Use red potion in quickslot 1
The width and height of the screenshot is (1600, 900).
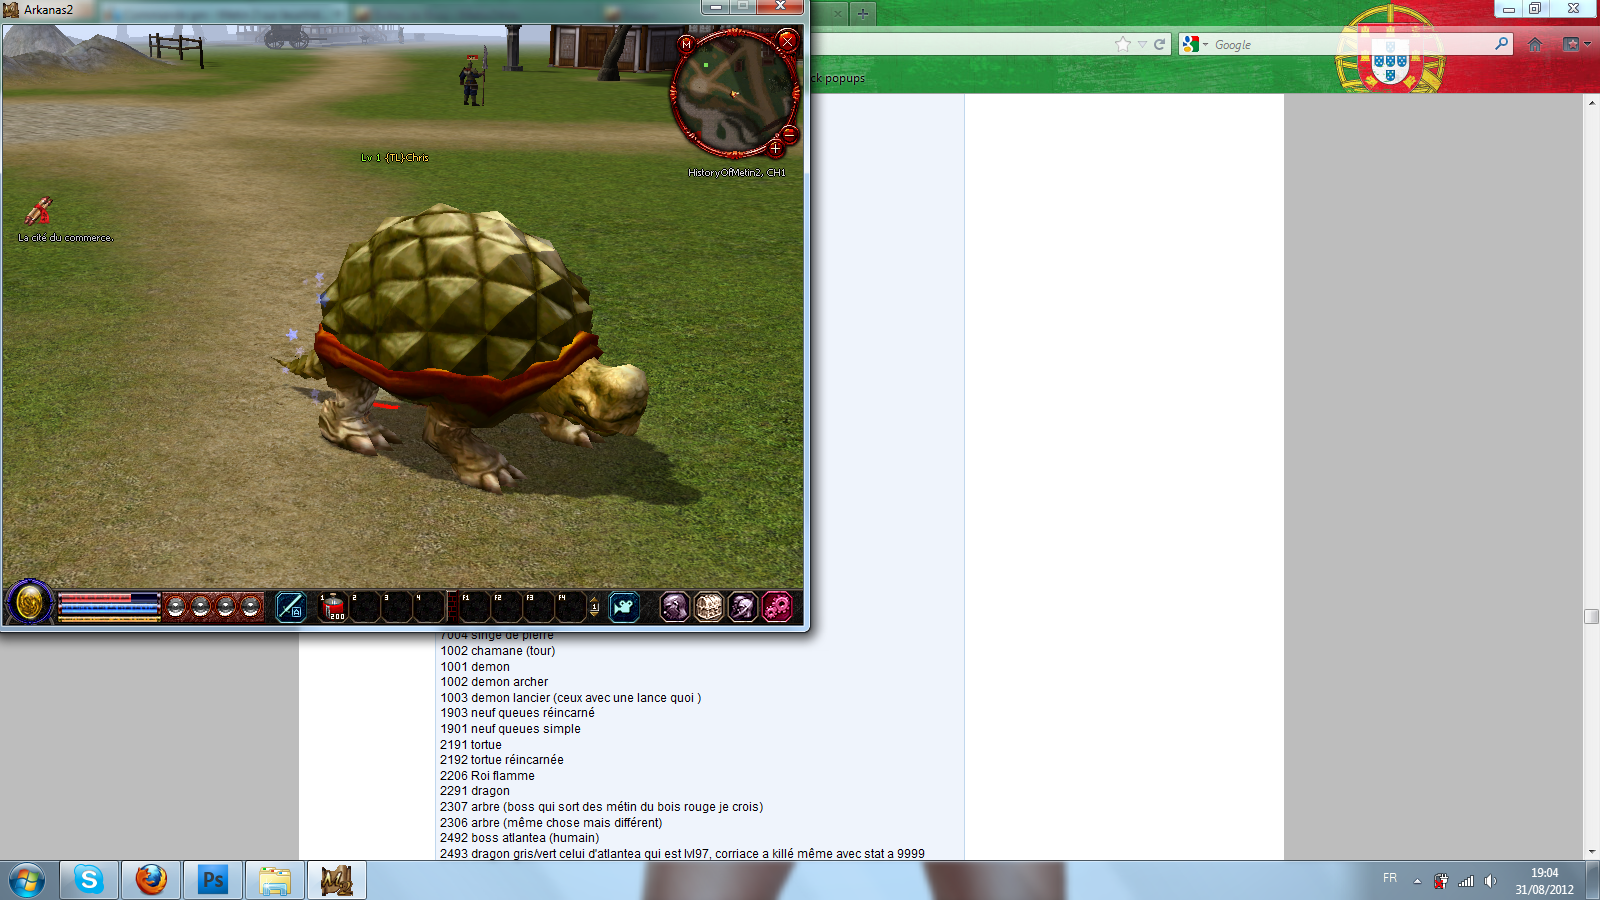click(333, 606)
